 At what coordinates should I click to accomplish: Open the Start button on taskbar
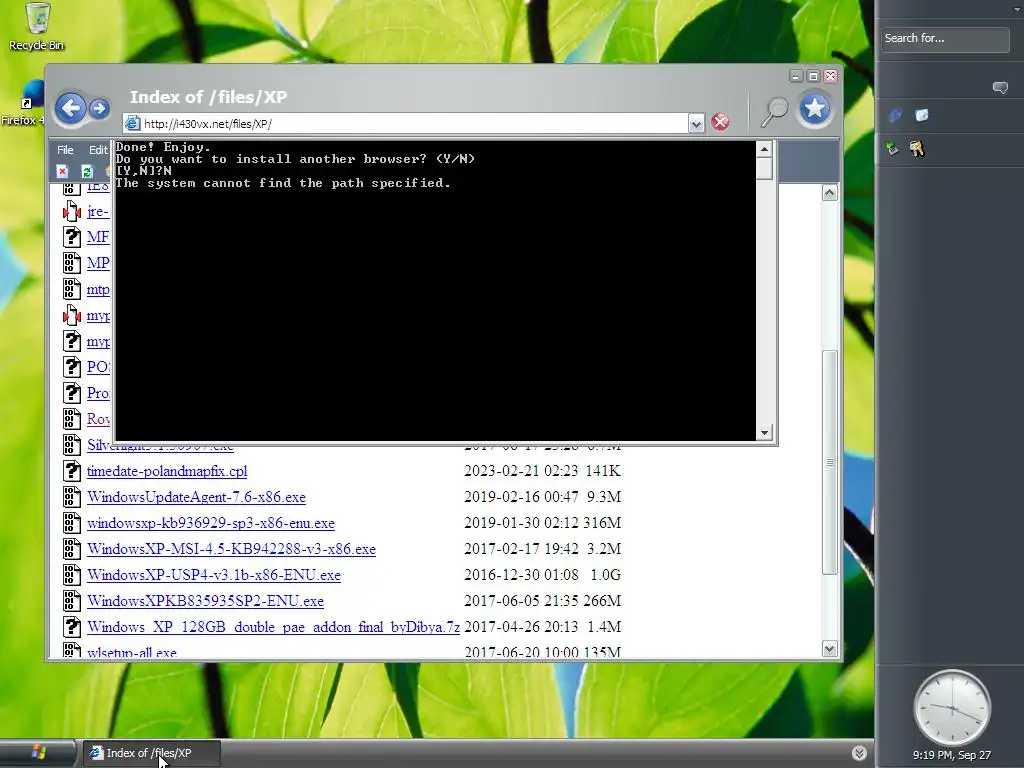point(37,752)
